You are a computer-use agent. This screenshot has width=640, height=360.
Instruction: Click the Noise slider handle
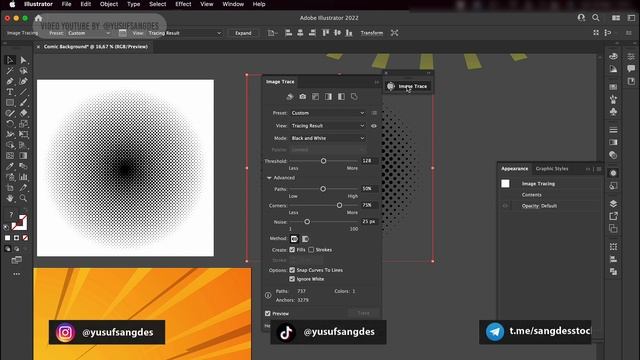[307, 222]
